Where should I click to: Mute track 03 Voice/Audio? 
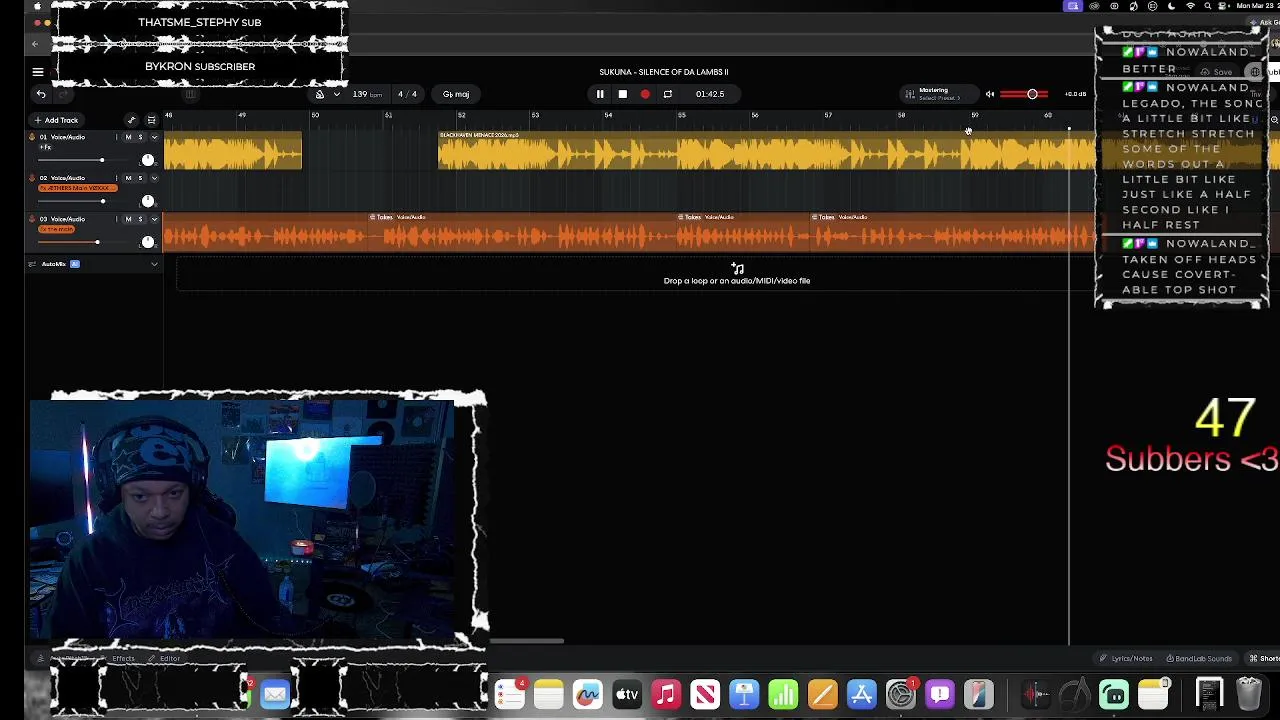click(128, 219)
